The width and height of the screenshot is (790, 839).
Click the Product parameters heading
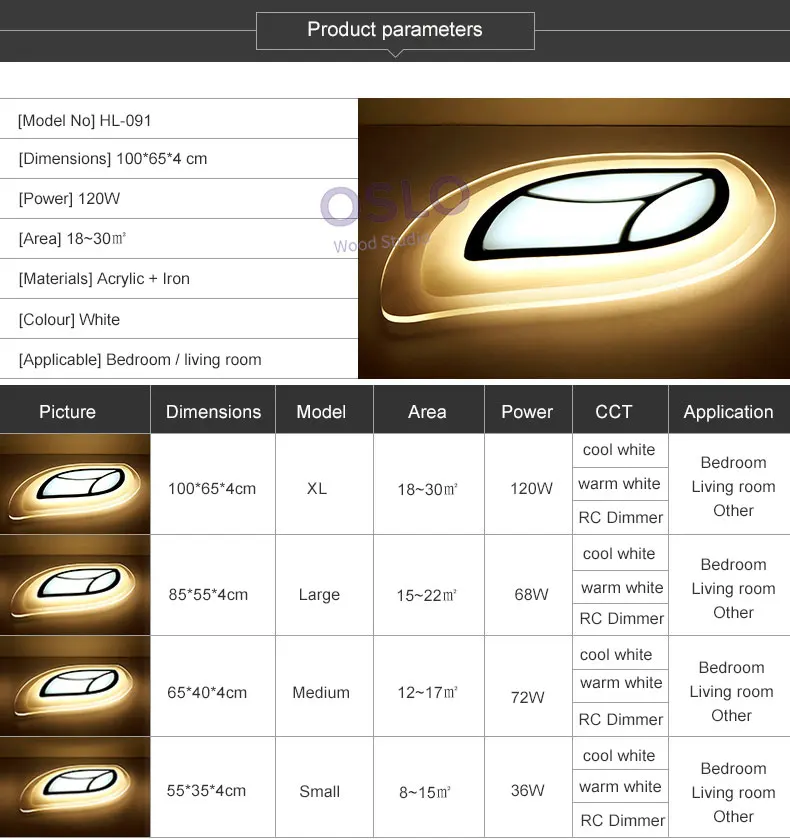395,29
